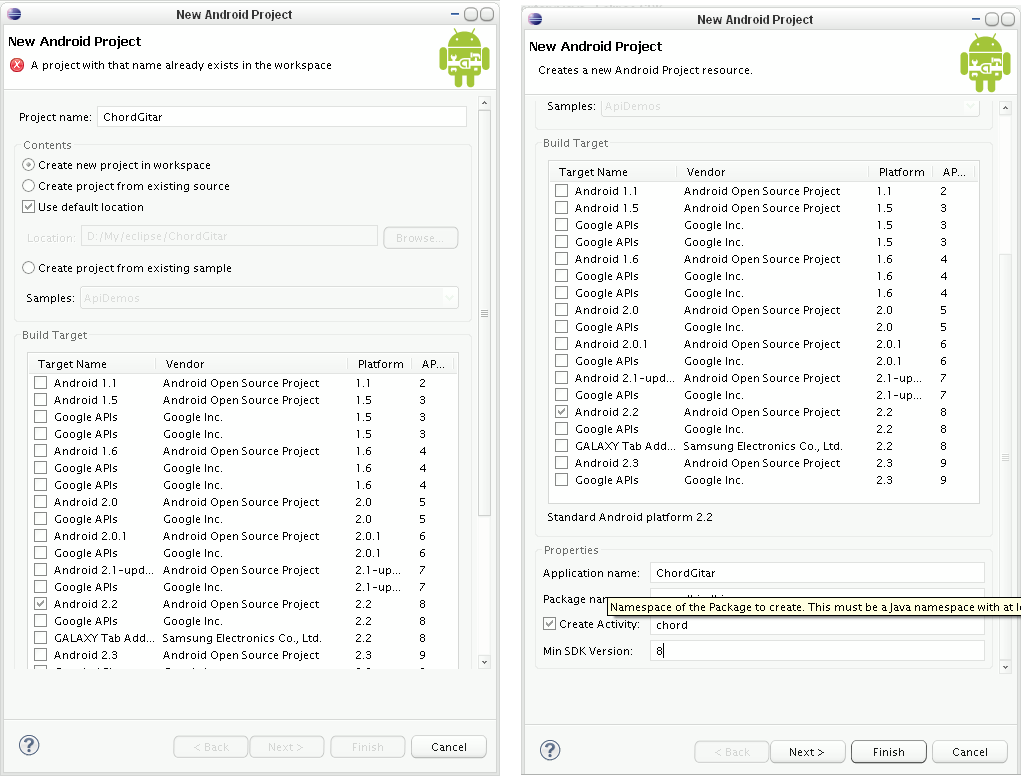Check Android 1.6 target in right dialog

561,259
